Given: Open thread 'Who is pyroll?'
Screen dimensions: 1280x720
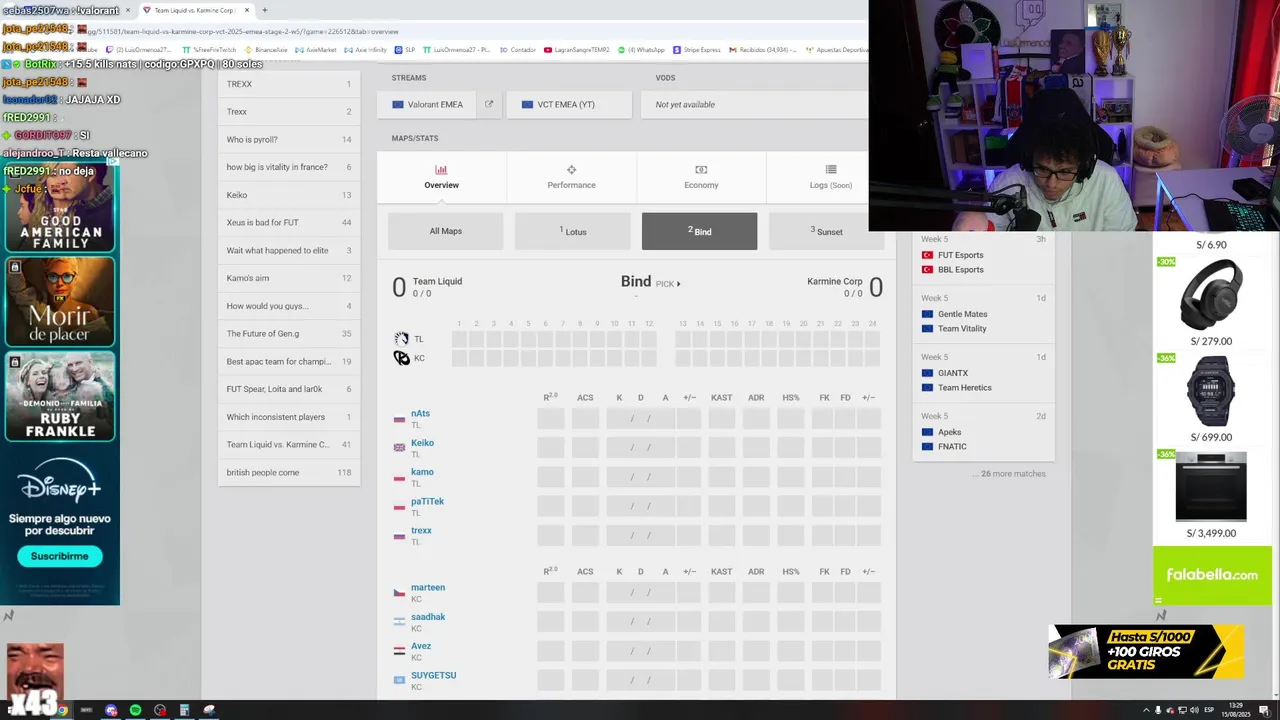Looking at the screenshot, I should click(289, 139).
